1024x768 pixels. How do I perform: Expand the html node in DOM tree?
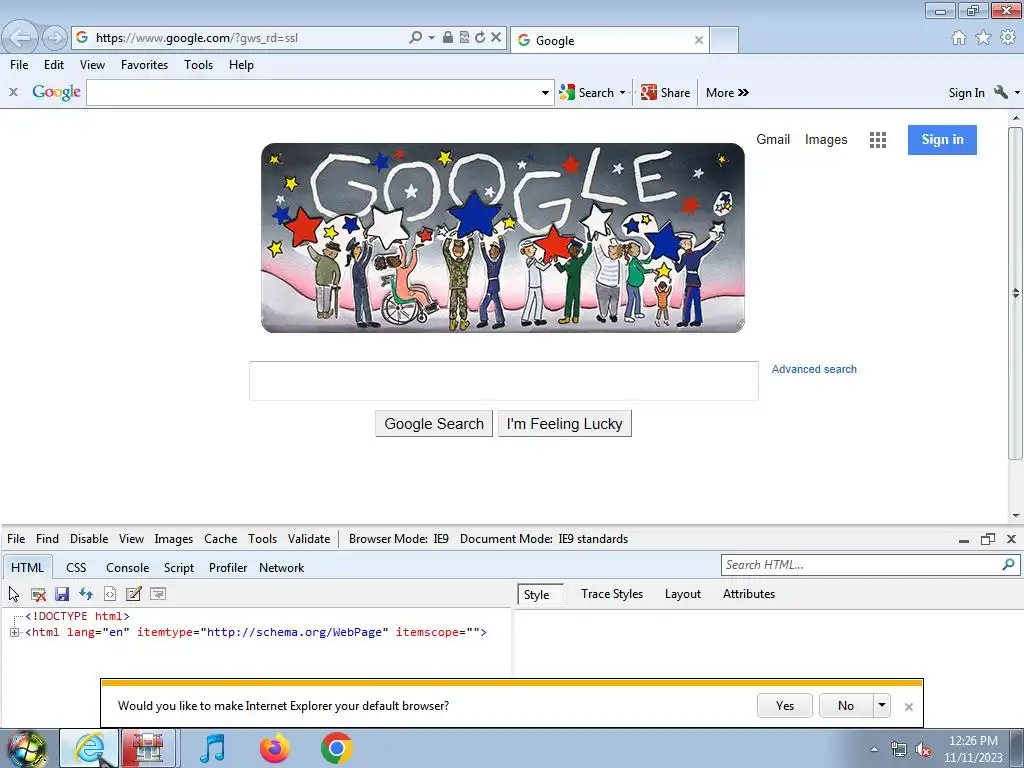(x=14, y=632)
